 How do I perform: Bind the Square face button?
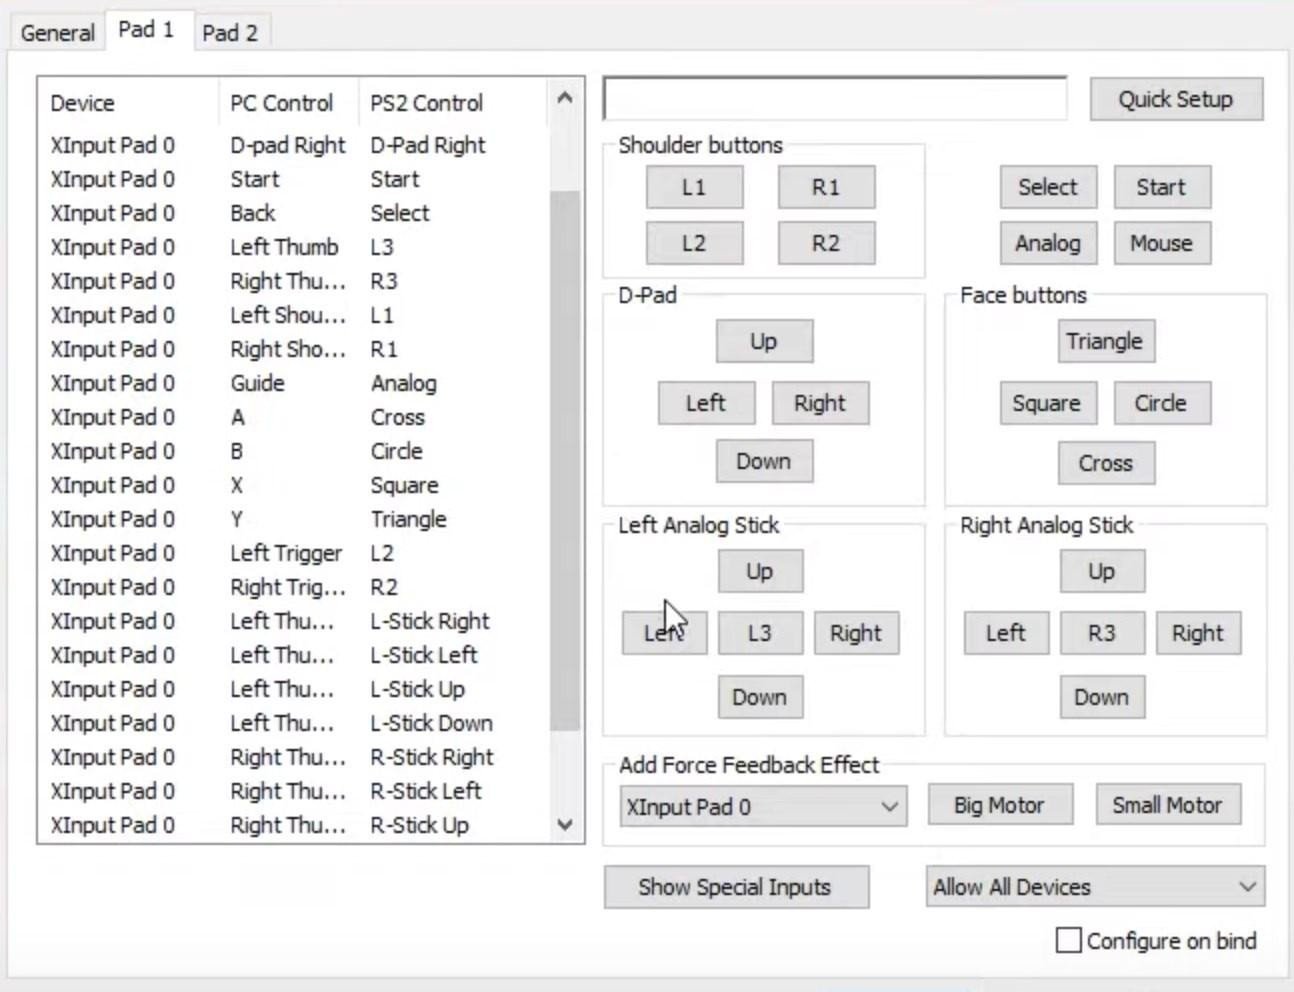(x=1048, y=403)
